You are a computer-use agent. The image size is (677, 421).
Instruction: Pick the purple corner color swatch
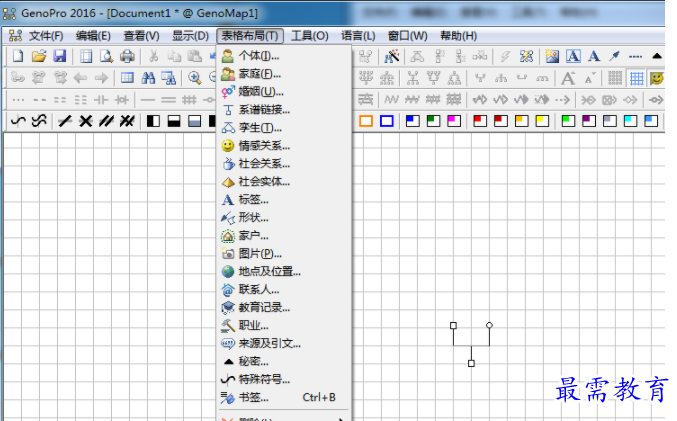(588, 121)
